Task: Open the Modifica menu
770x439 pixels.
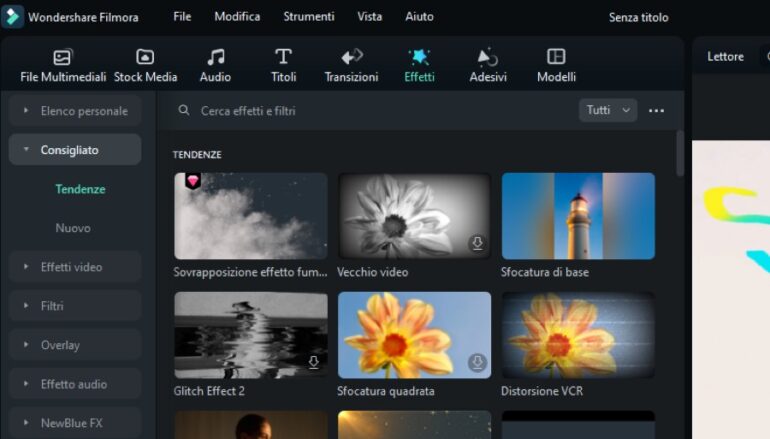Action: 237,17
